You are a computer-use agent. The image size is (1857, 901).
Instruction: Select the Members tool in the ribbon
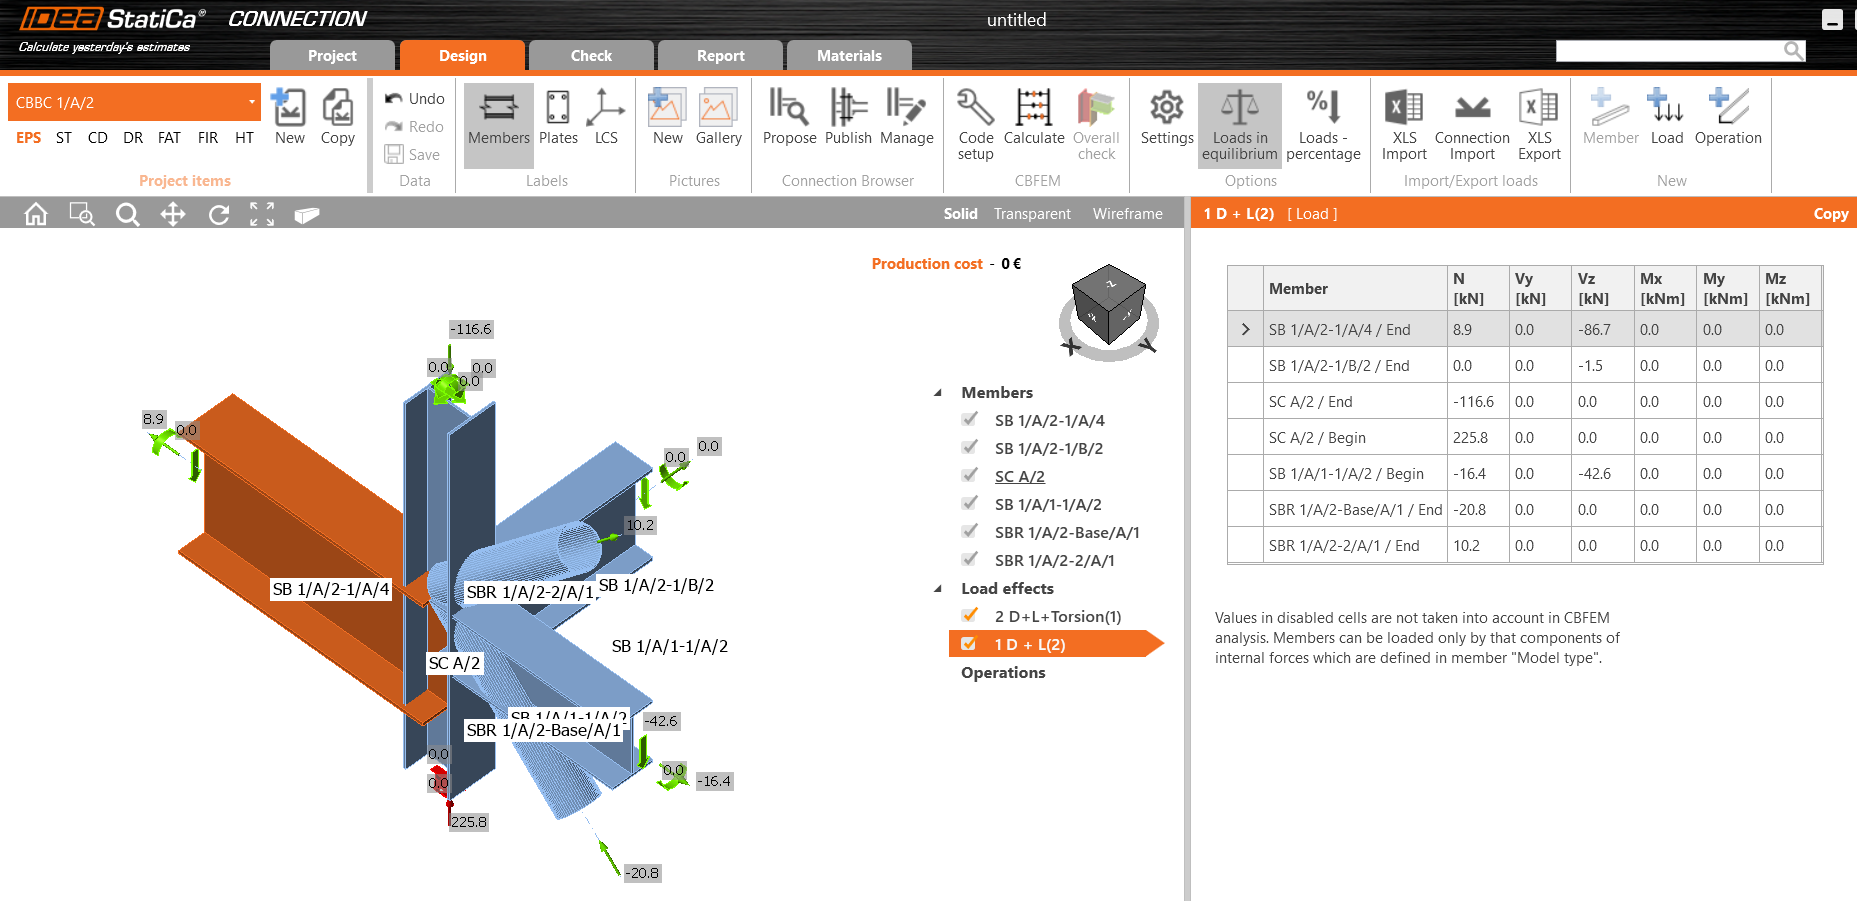[x=498, y=120]
